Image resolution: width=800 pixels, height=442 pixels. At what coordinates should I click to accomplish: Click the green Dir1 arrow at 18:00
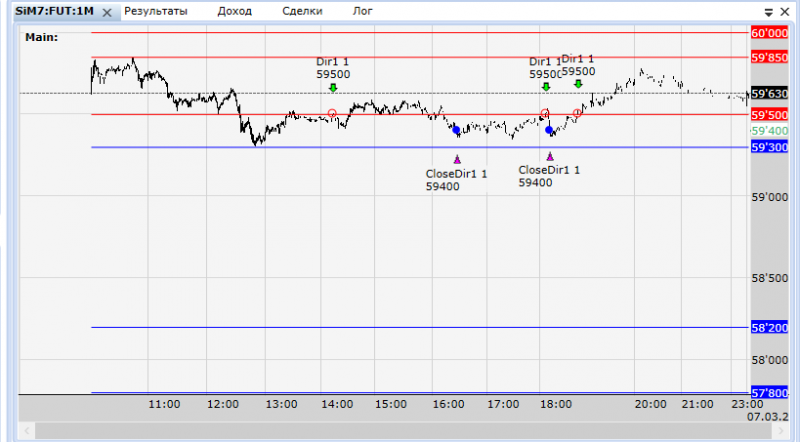pyautogui.click(x=546, y=87)
